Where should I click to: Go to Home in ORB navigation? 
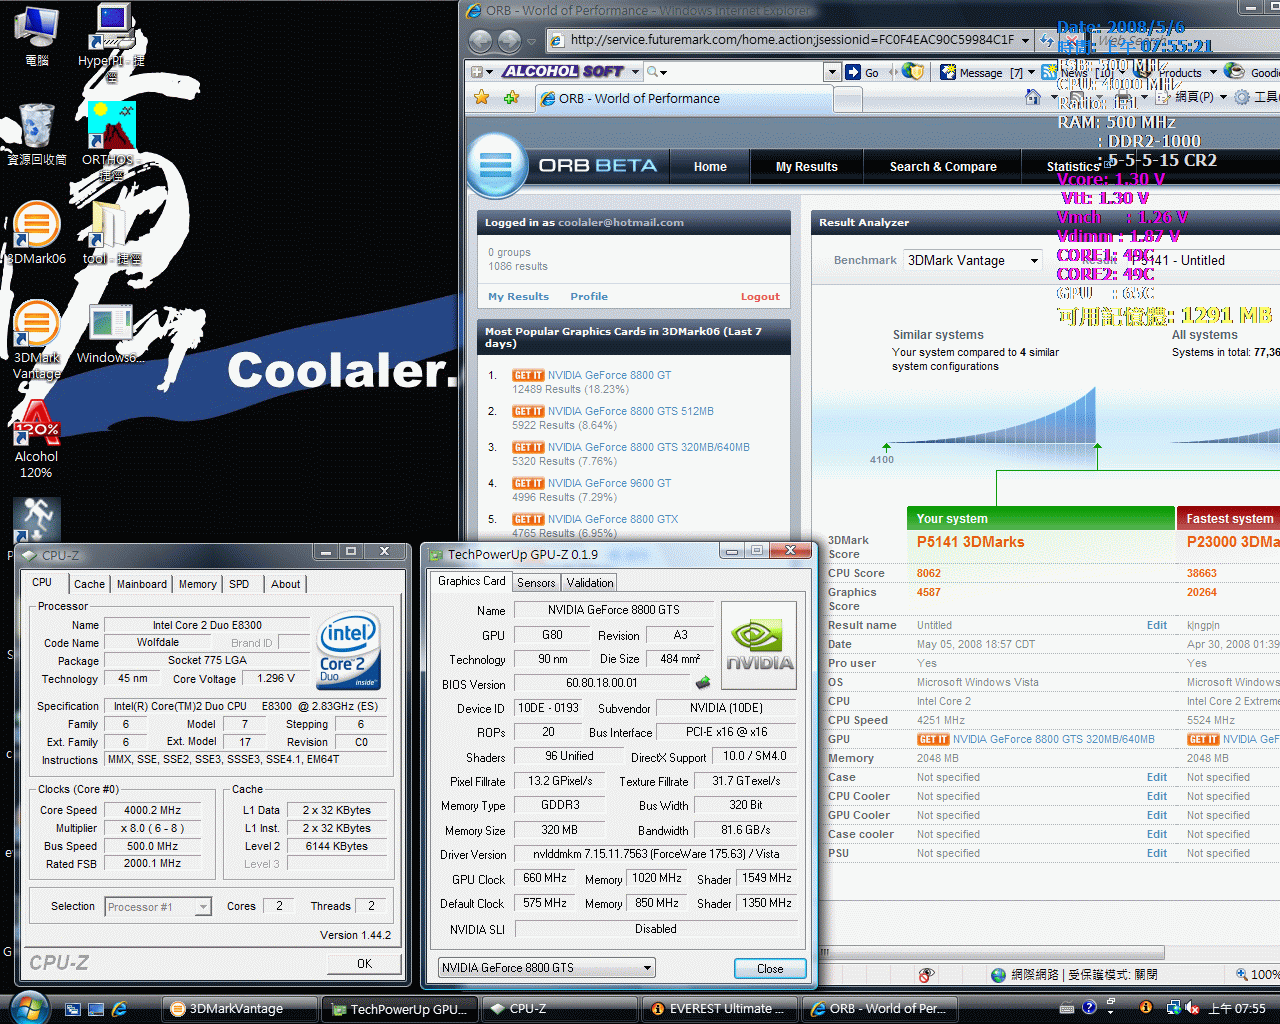(x=710, y=167)
